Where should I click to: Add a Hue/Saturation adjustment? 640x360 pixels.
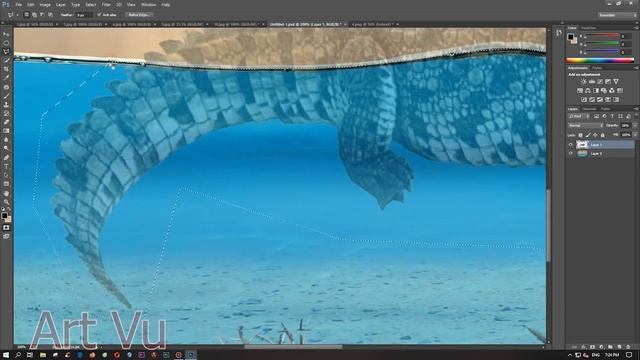click(580, 90)
